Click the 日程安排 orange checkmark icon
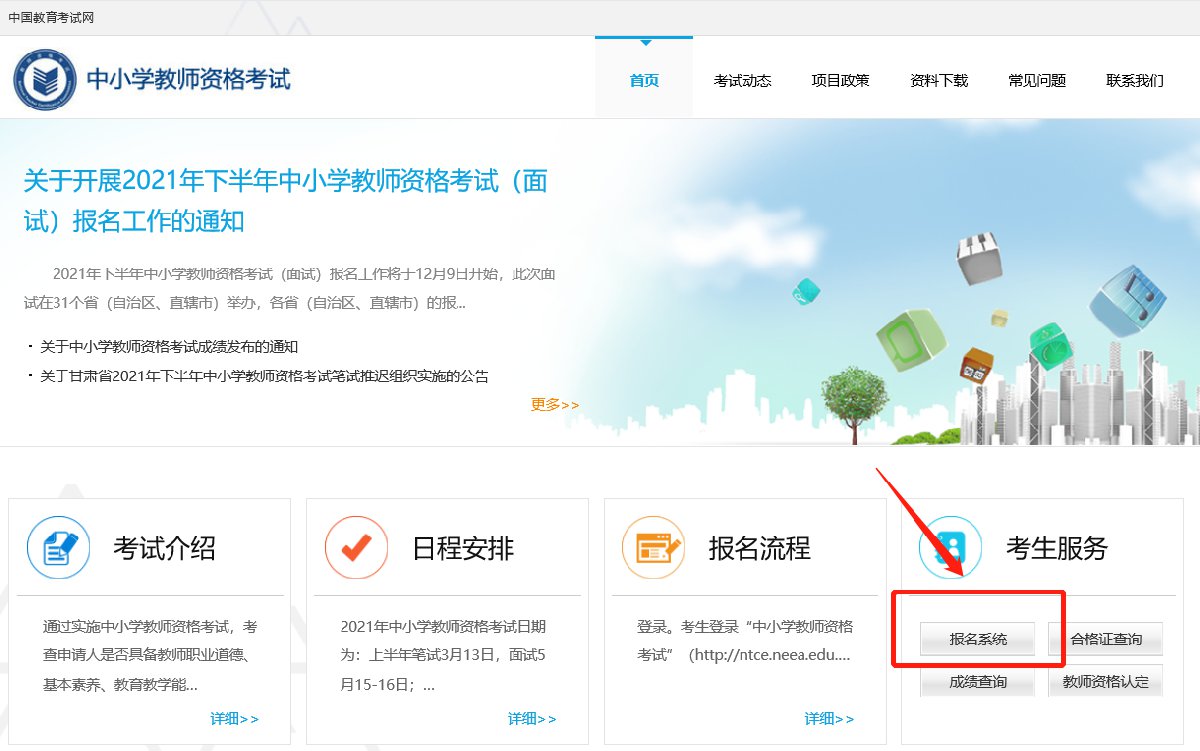This screenshot has width=1200, height=751. click(x=356, y=547)
